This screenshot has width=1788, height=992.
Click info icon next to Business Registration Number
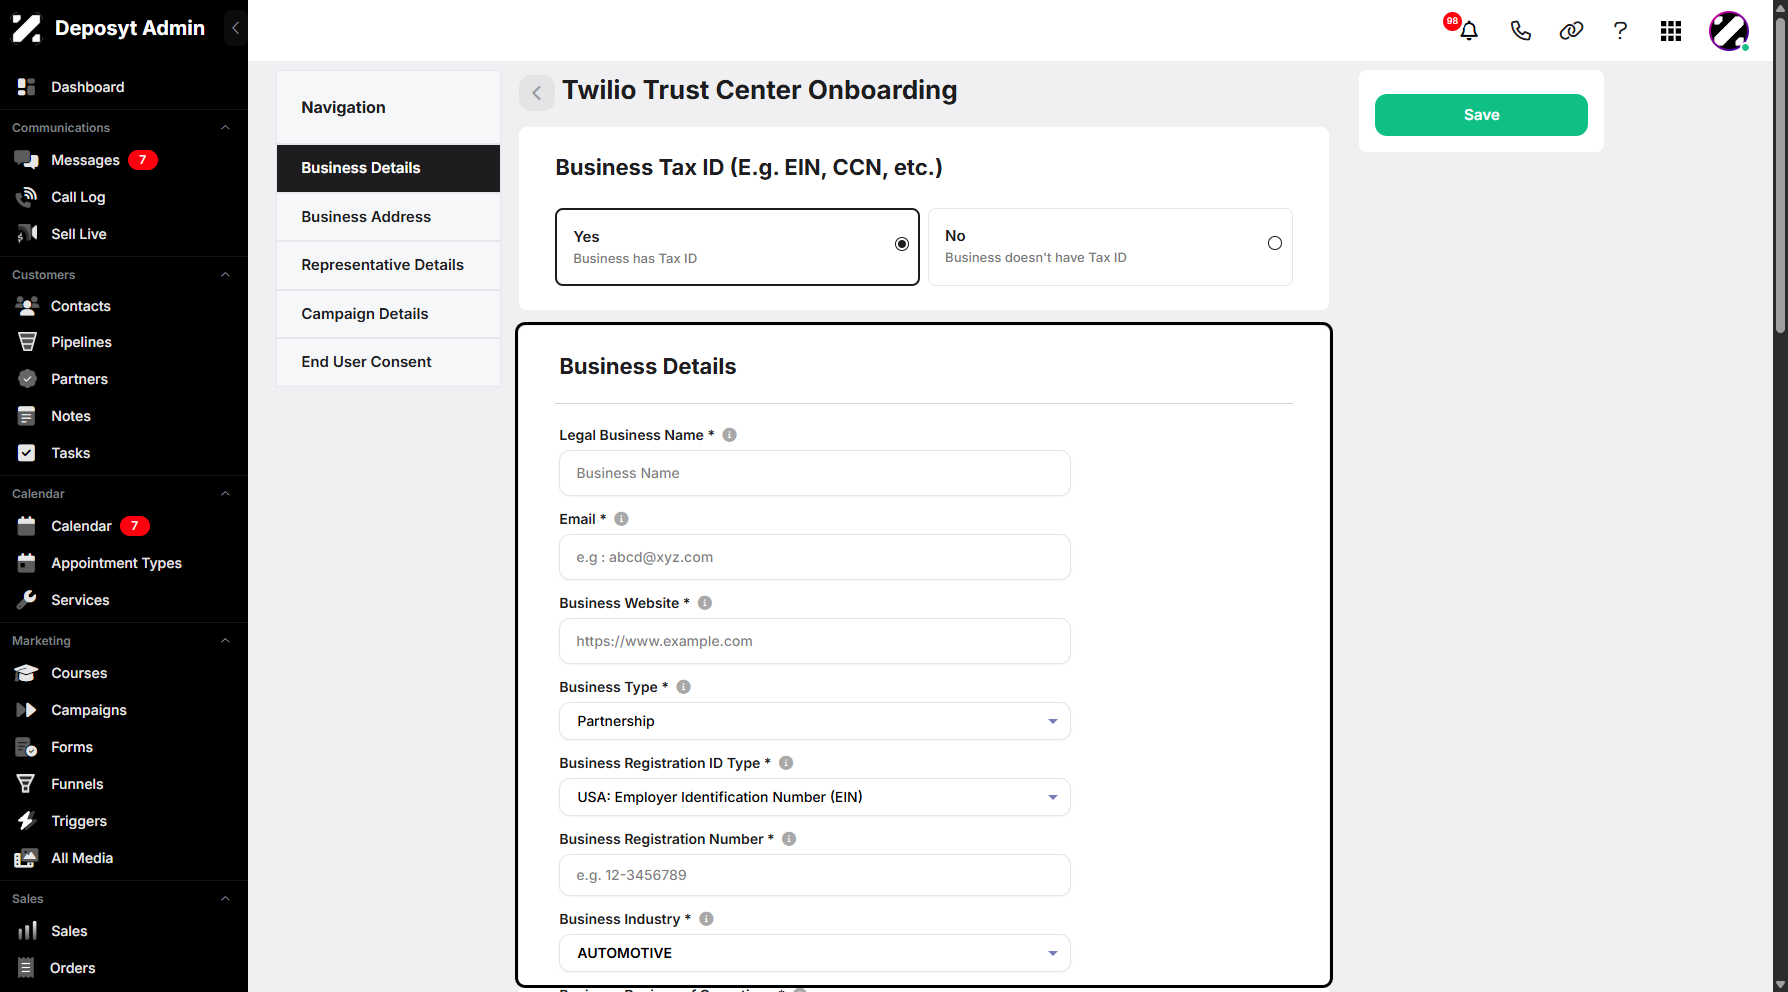[x=789, y=839]
